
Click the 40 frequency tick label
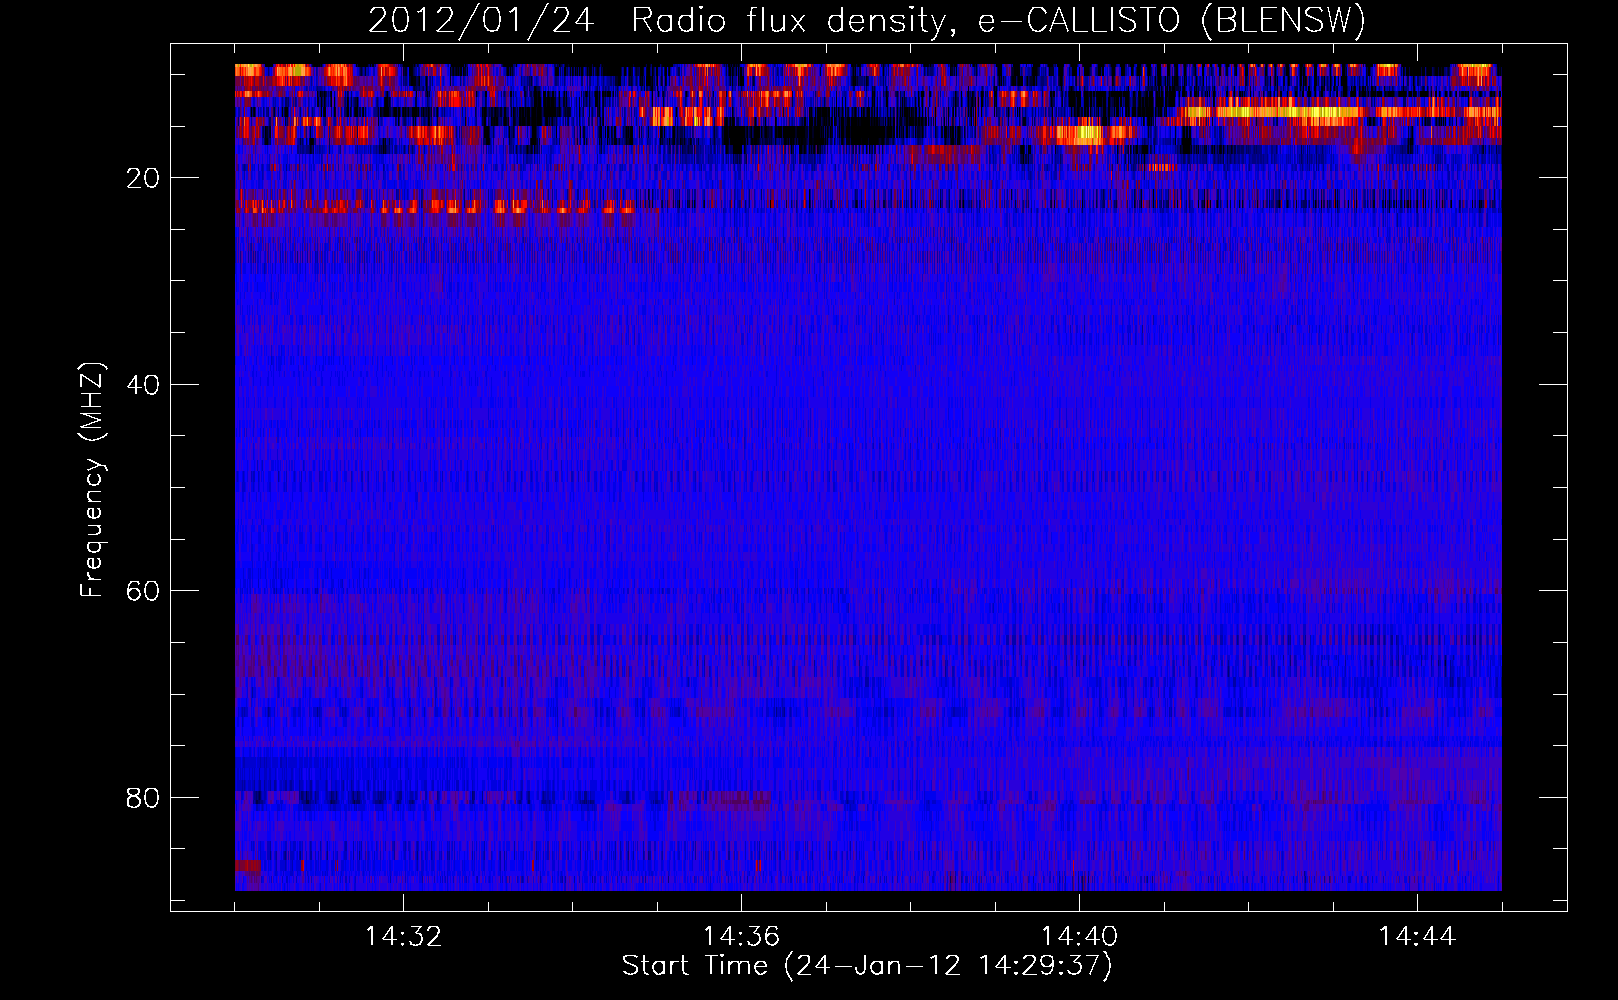click(143, 385)
